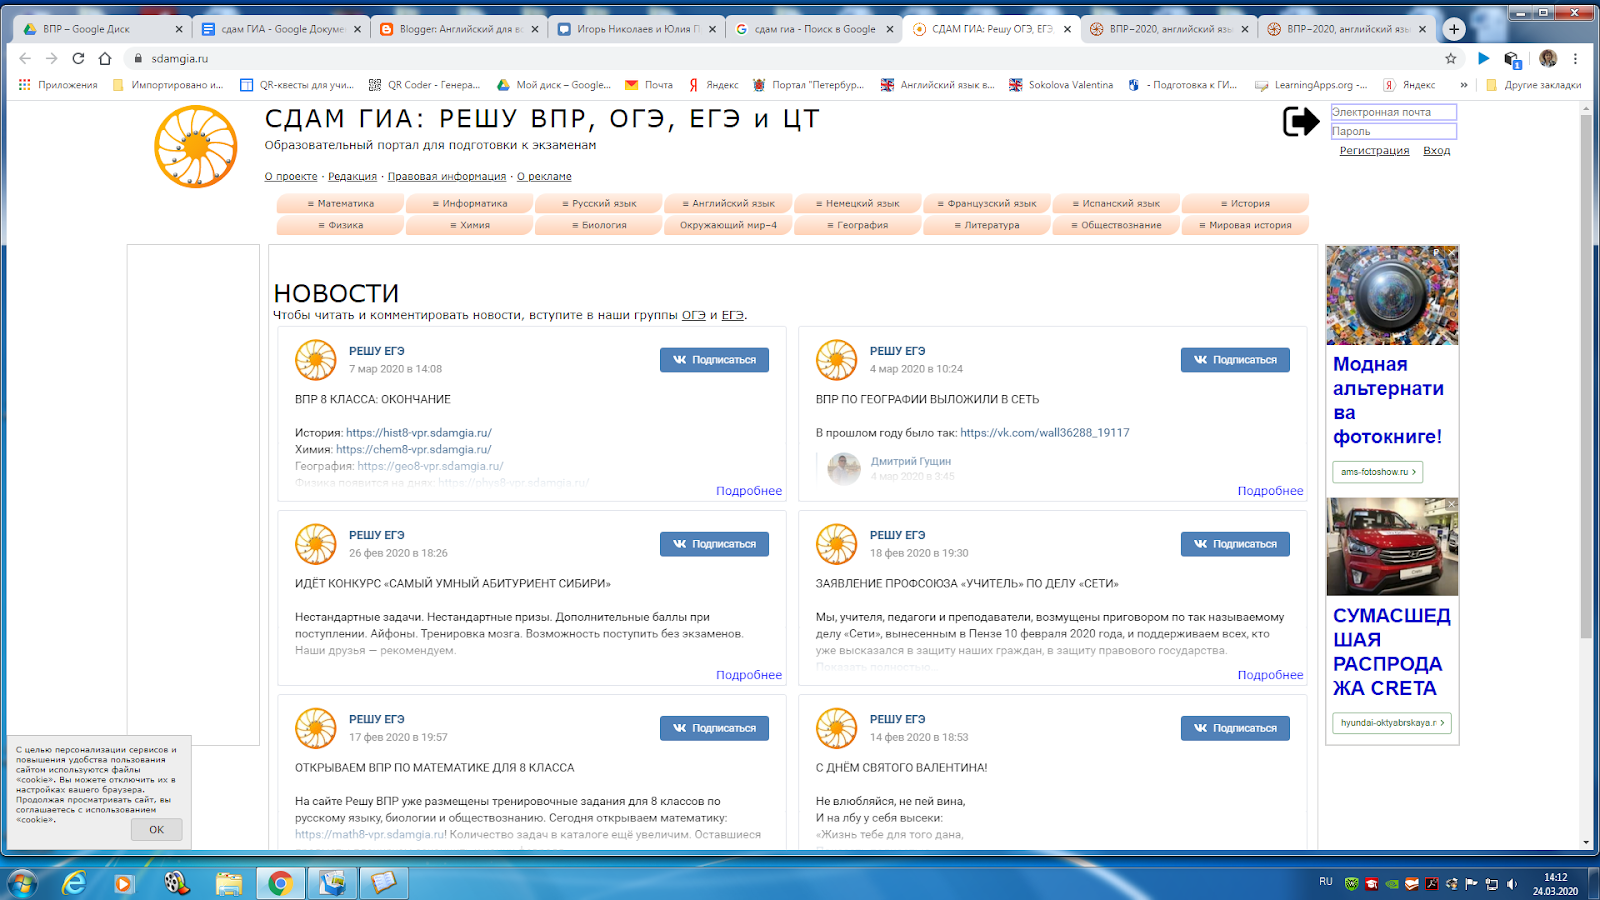
Task: Open the Приложения apps shortcut
Action: point(58,85)
